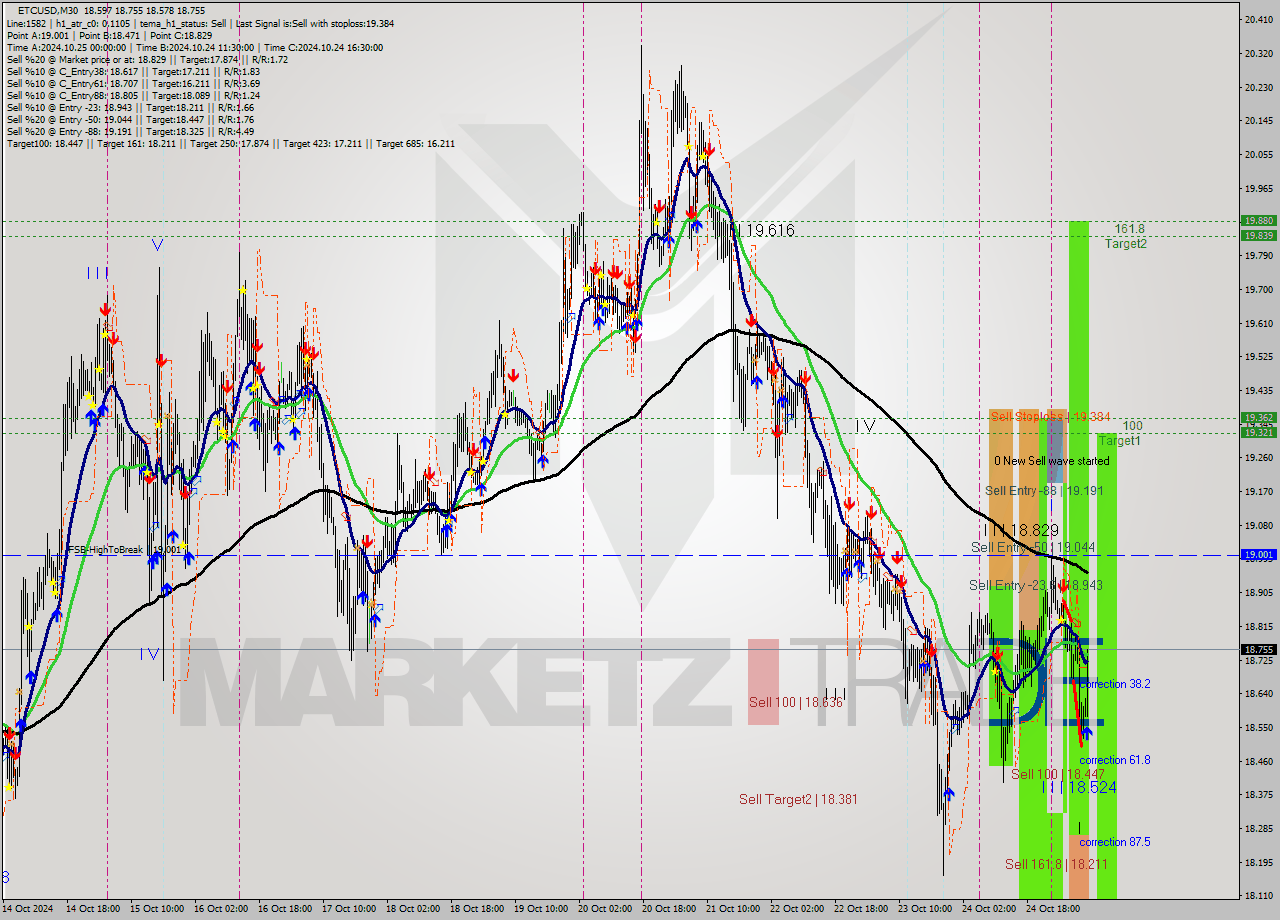1280x920 pixels.
Task: Click the ETCUSD,M30 symbol title text
Action: pos(46,10)
